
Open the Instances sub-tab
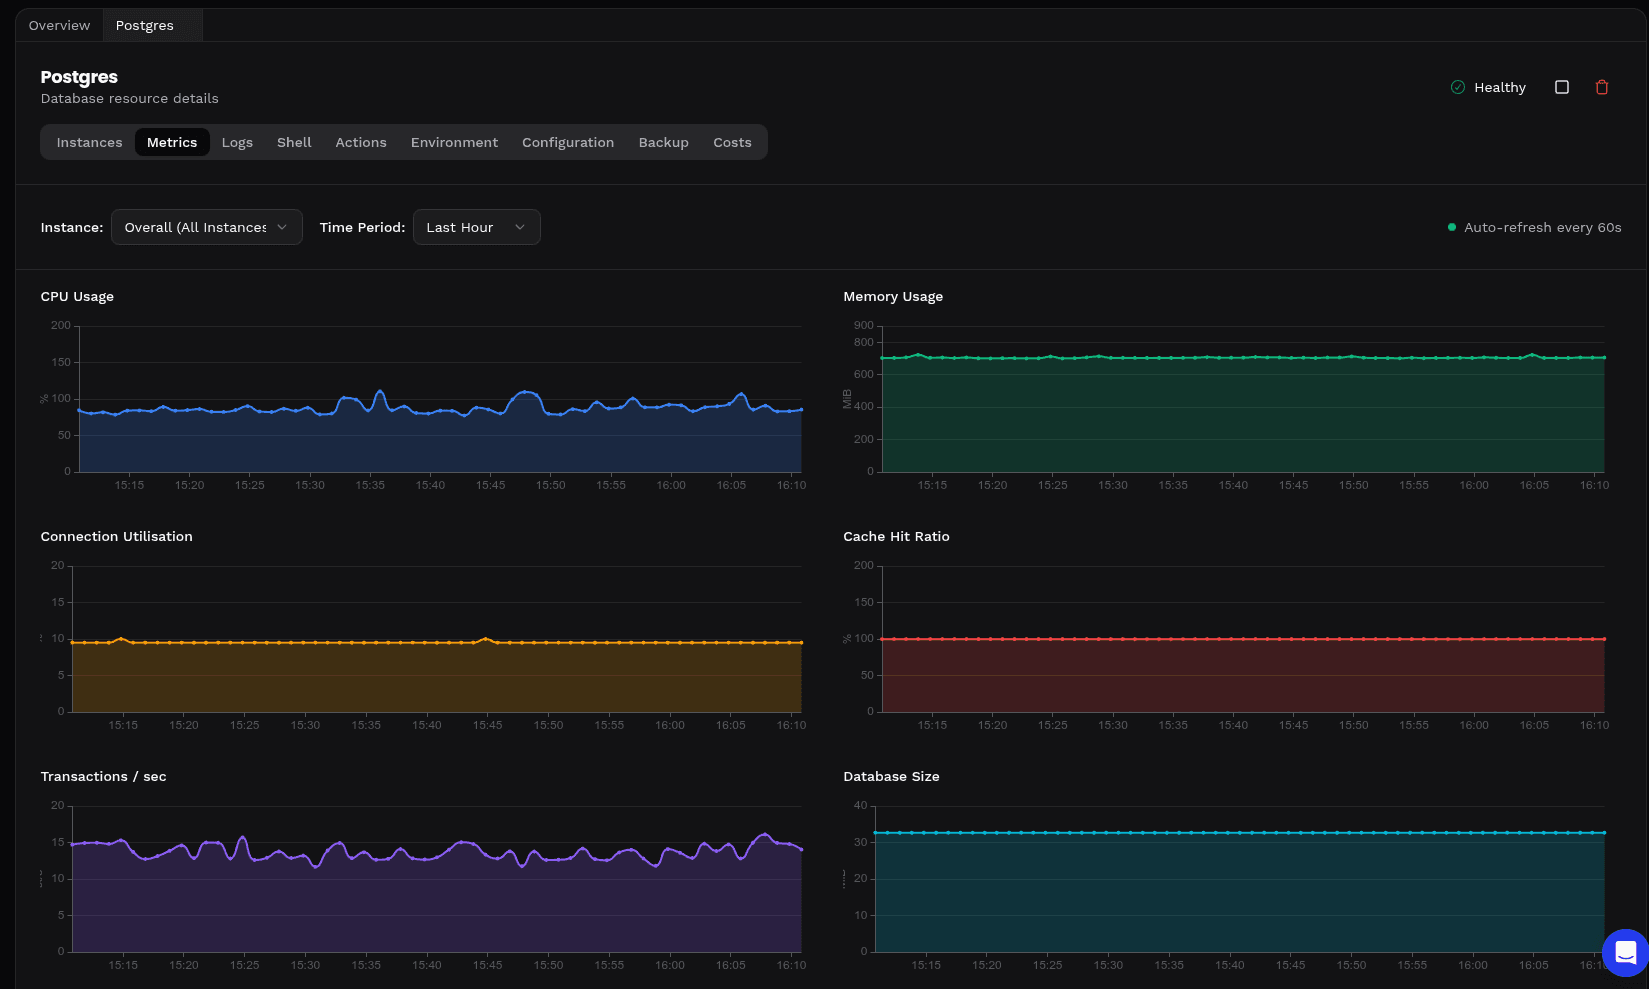pyautogui.click(x=89, y=142)
